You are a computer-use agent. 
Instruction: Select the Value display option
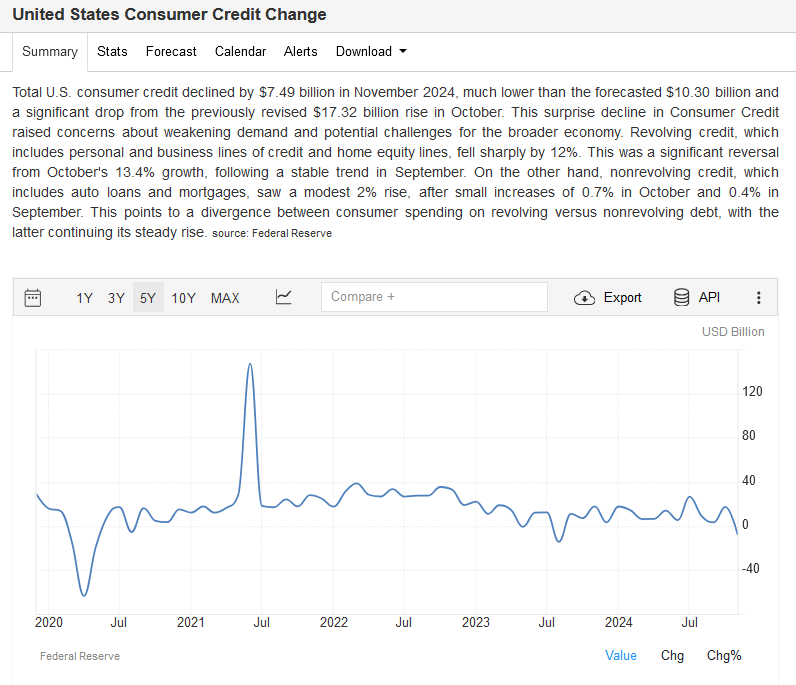(621, 655)
